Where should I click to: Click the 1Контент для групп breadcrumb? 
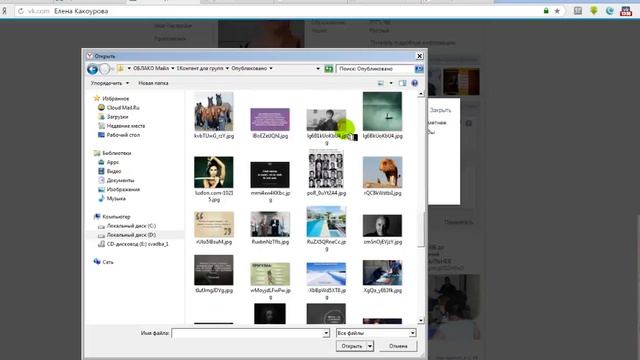[200, 69]
